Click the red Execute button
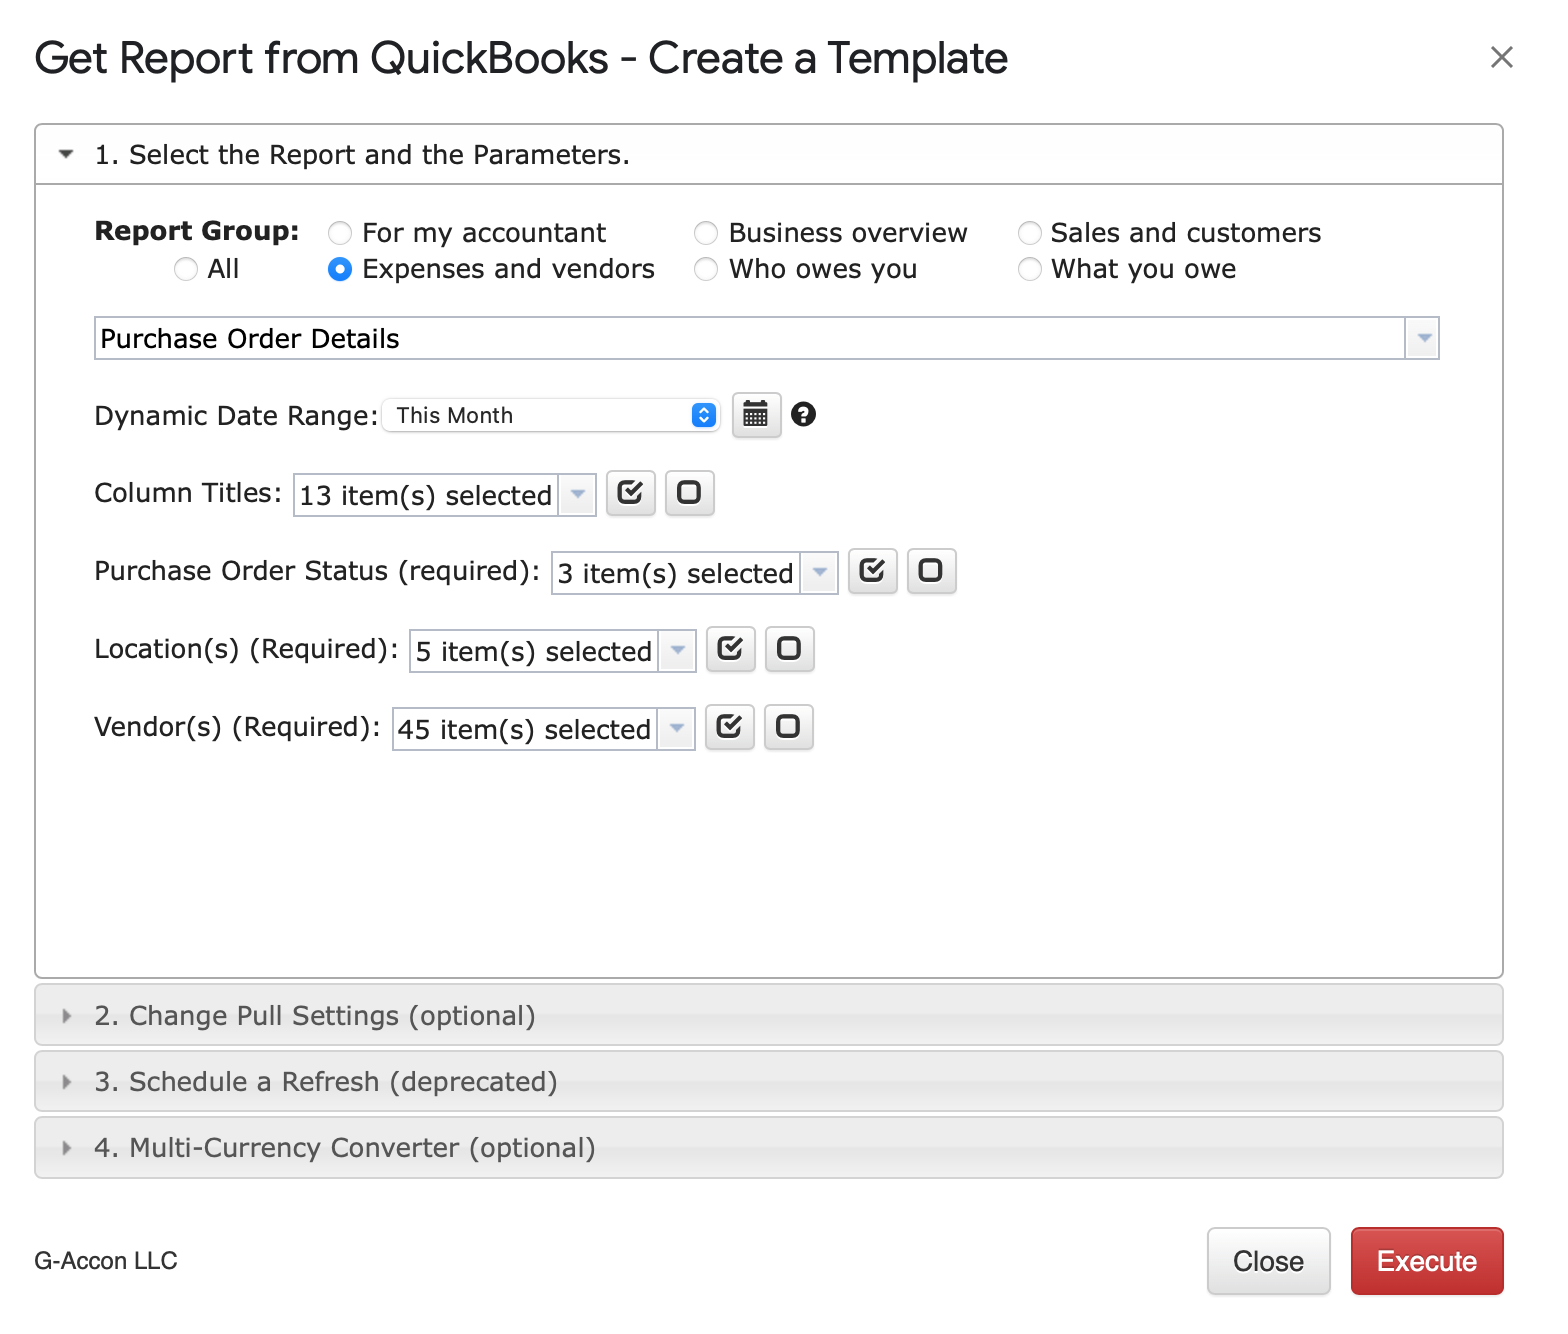 pyautogui.click(x=1427, y=1261)
